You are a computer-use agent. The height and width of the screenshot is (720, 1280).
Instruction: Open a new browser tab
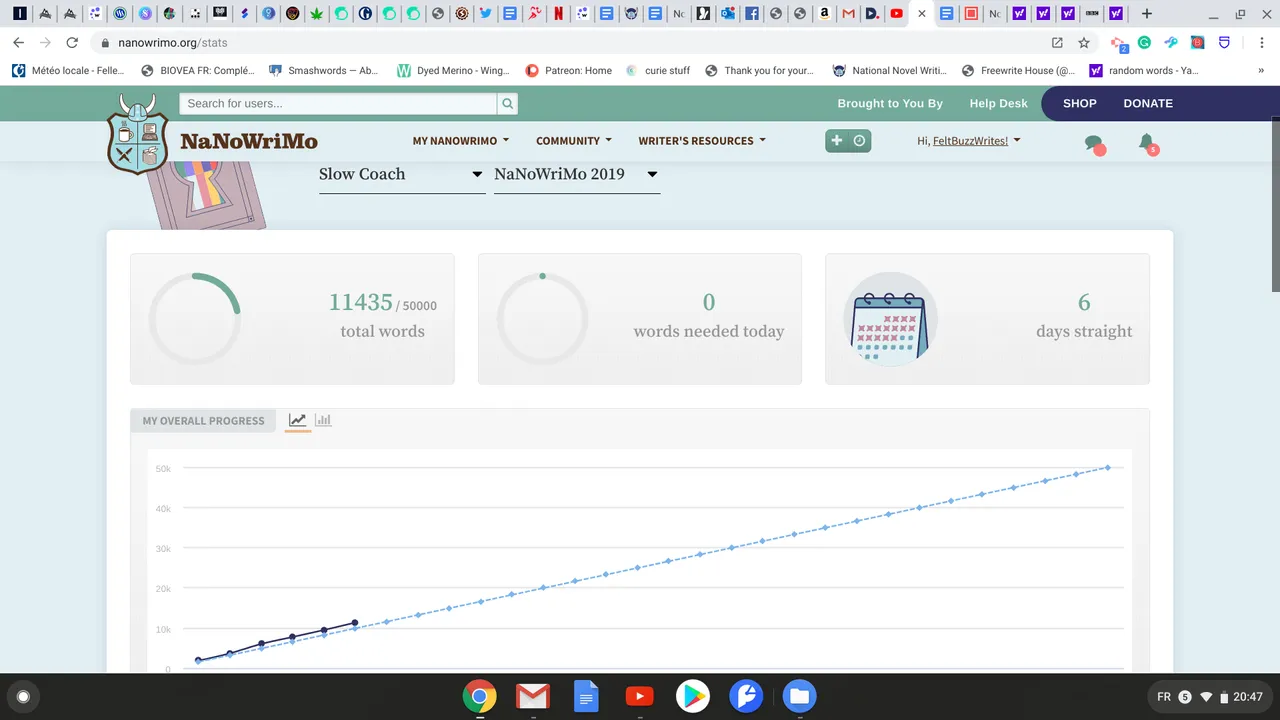(1146, 14)
